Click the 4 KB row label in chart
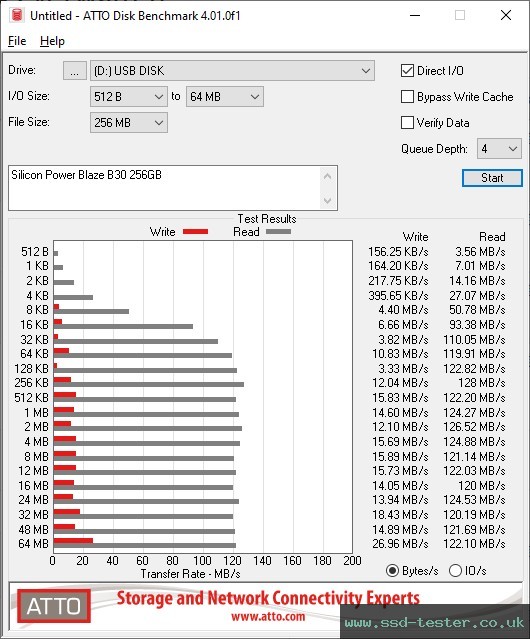Viewport: 530px width, 639px height. [37, 296]
